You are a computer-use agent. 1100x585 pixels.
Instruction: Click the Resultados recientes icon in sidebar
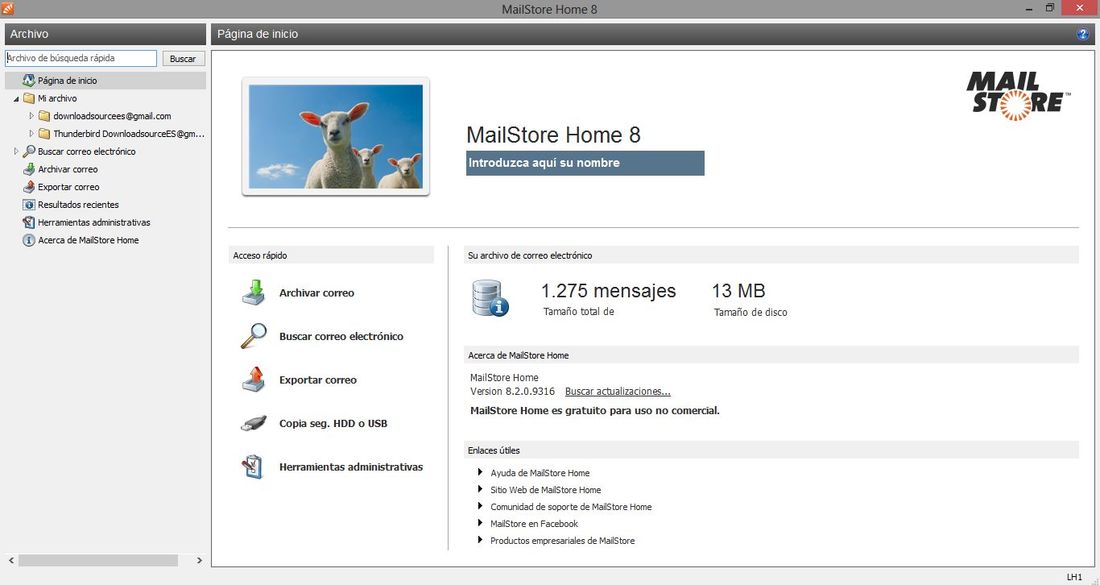pyautogui.click(x=29, y=205)
